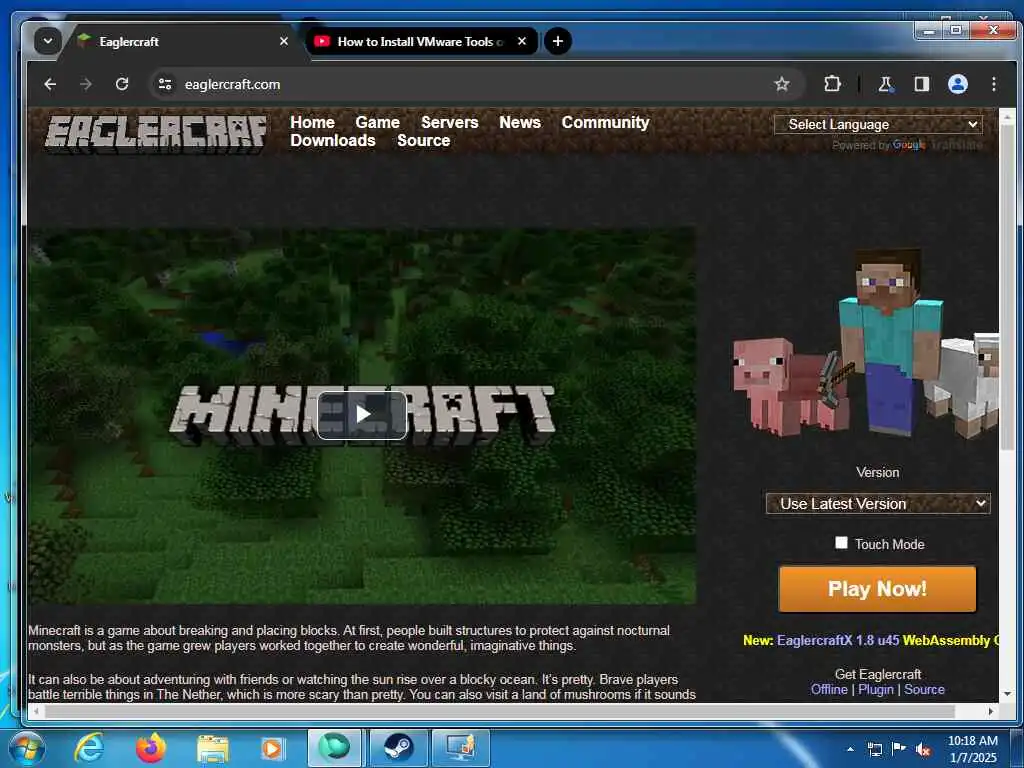Expand the Select Language dropdown

pyautogui.click(x=878, y=124)
